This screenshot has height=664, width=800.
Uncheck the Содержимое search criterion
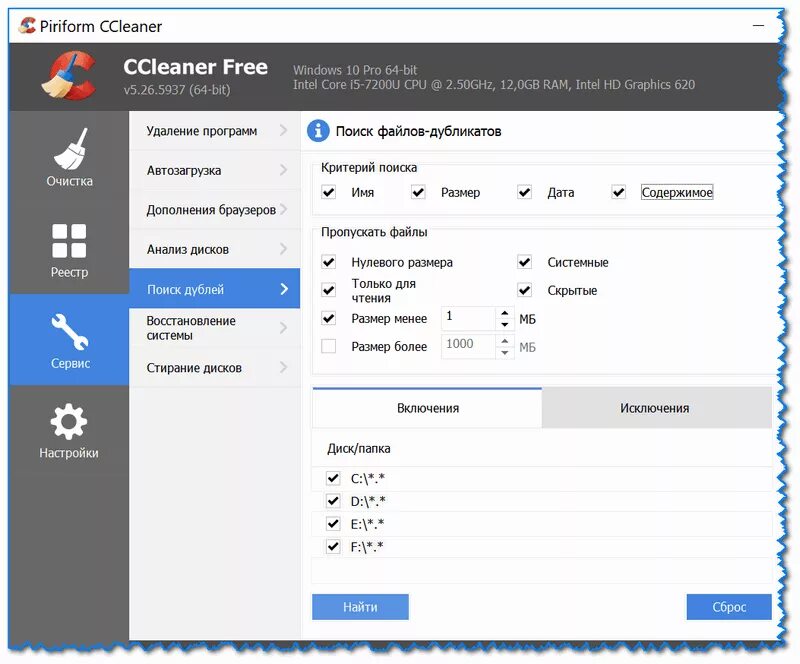tap(618, 192)
